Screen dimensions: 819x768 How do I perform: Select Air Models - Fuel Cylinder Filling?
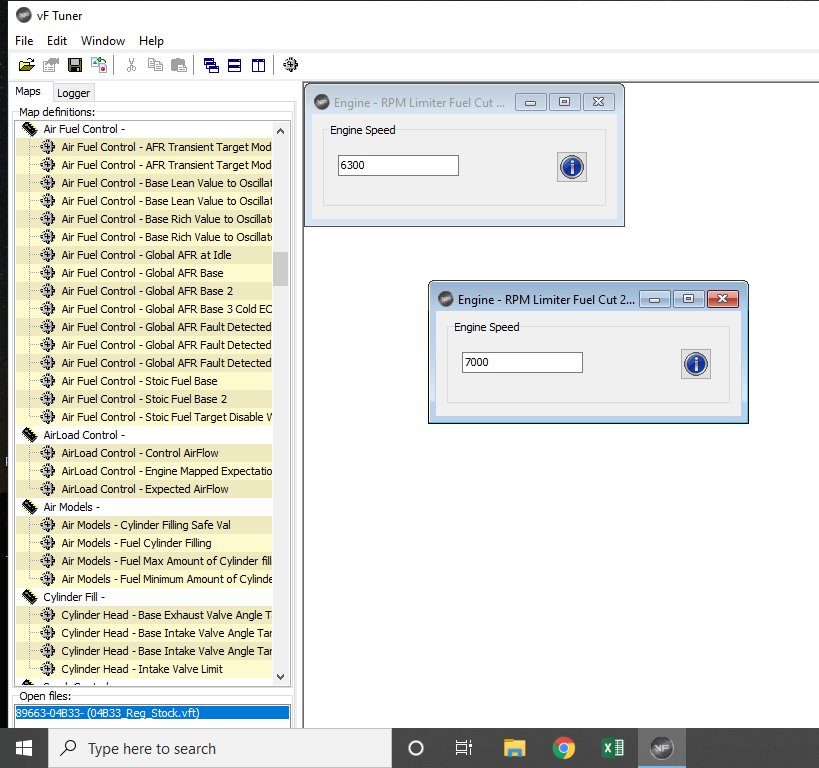(x=136, y=543)
